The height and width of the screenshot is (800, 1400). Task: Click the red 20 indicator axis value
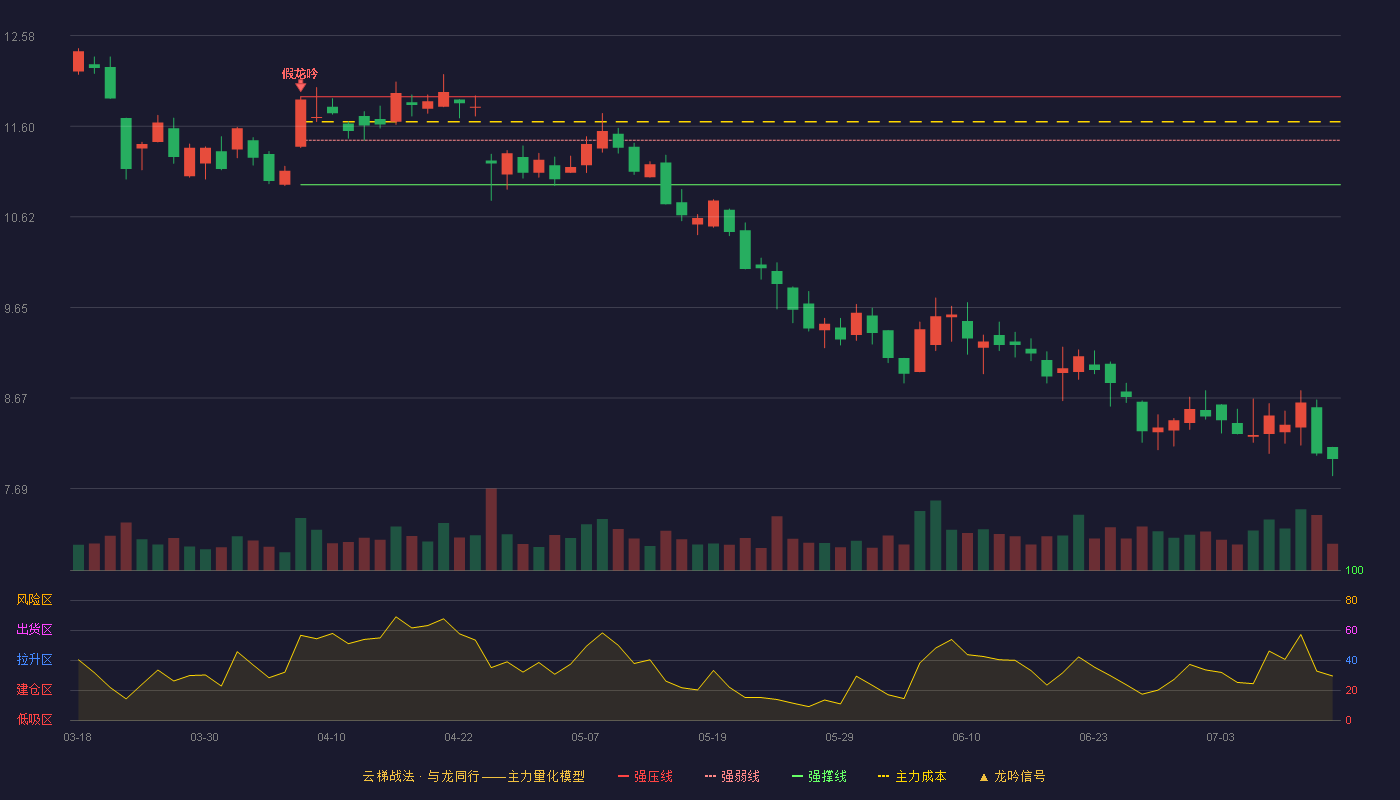pyautogui.click(x=1351, y=691)
